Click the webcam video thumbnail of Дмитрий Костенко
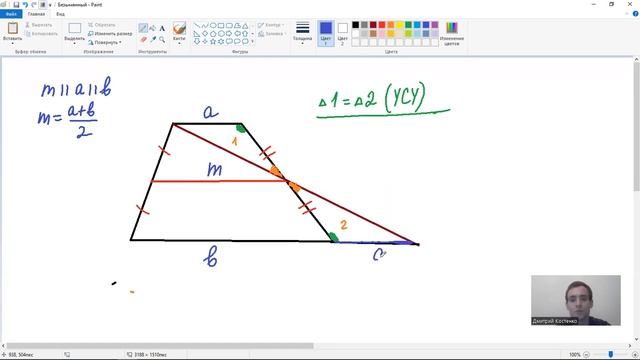Viewport: 640px width, 360px height. click(x=576, y=300)
